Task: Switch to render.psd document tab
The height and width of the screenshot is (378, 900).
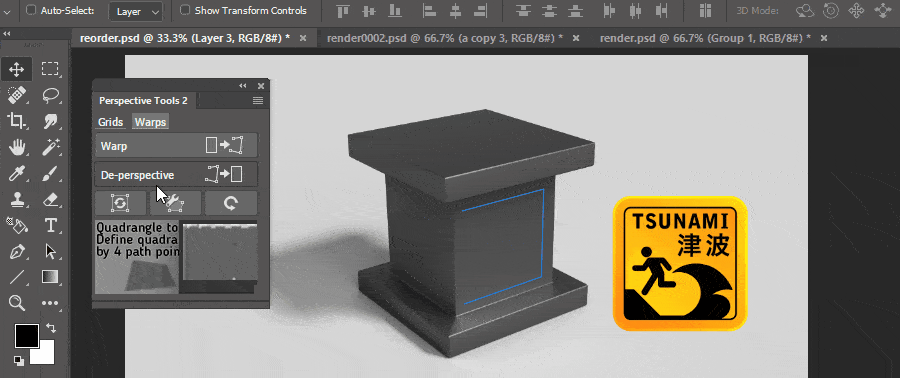Action: [705, 38]
